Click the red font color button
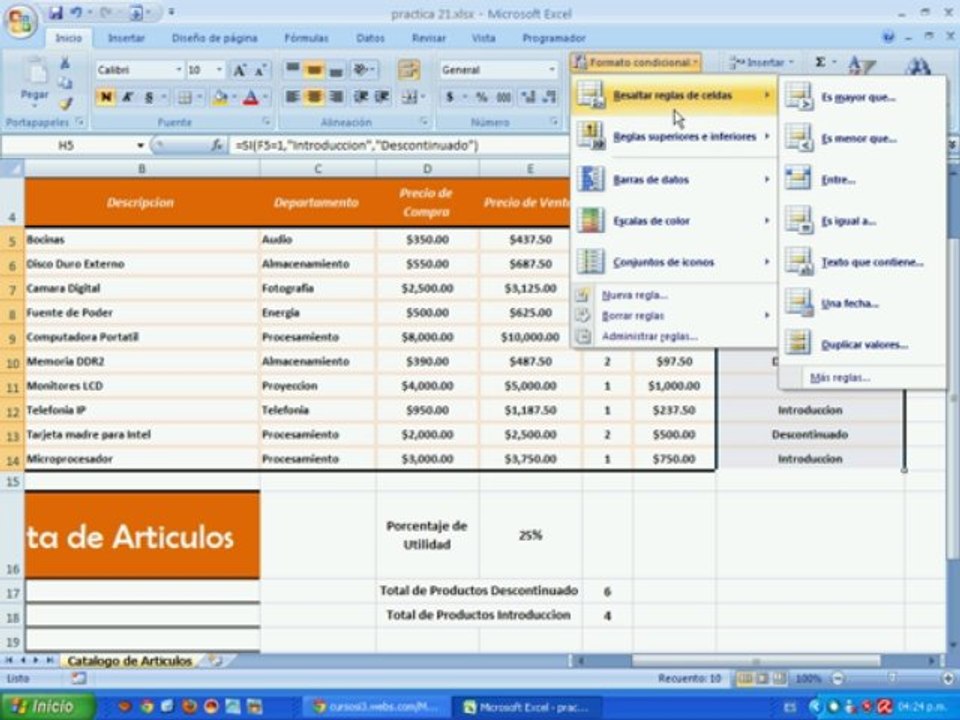Image resolution: width=960 pixels, height=720 pixels. click(x=250, y=97)
